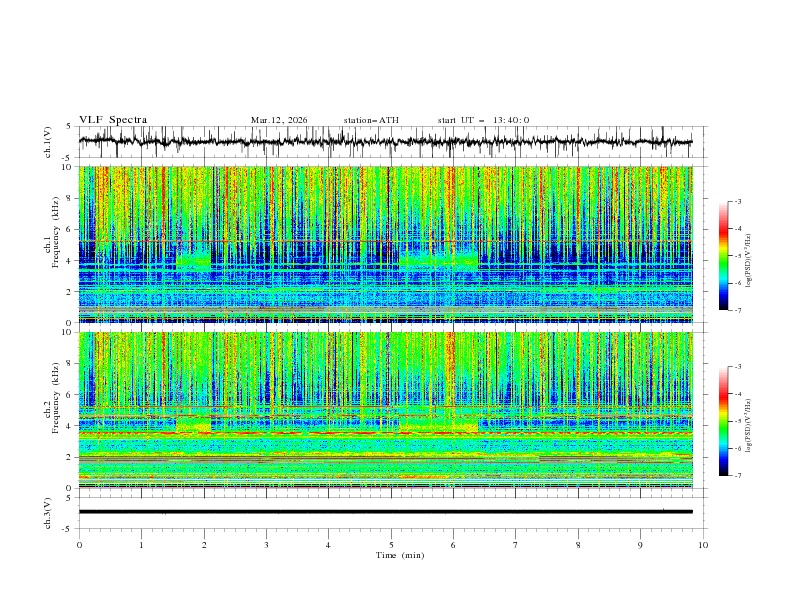
Task: Click time-axis tick label '0'
Action: coord(79,545)
